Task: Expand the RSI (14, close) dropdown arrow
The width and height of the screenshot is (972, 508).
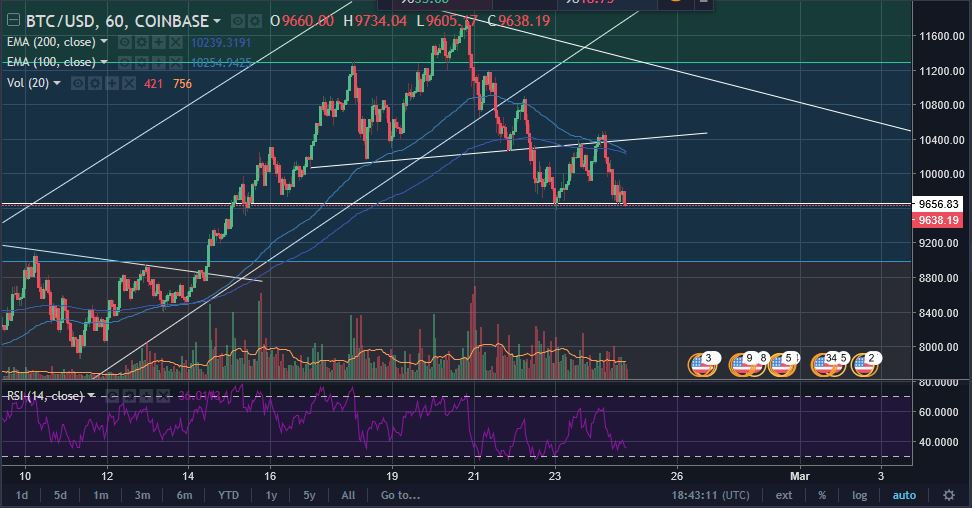Action: [x=91, y=395]
